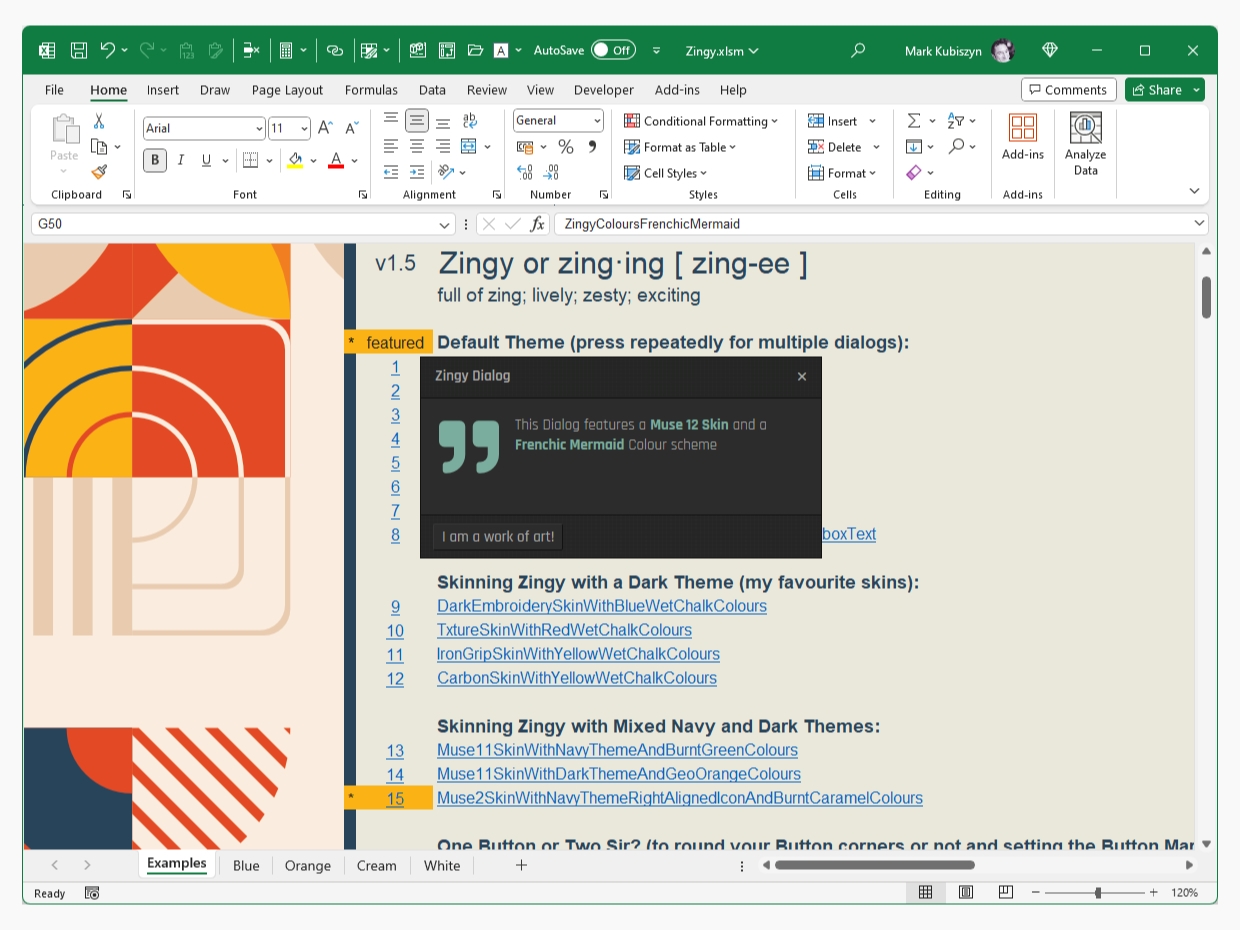The height and width of the screenshot is (930, 1240).
Task: Click the Percent Style icon
Action: tap(565, 147)
